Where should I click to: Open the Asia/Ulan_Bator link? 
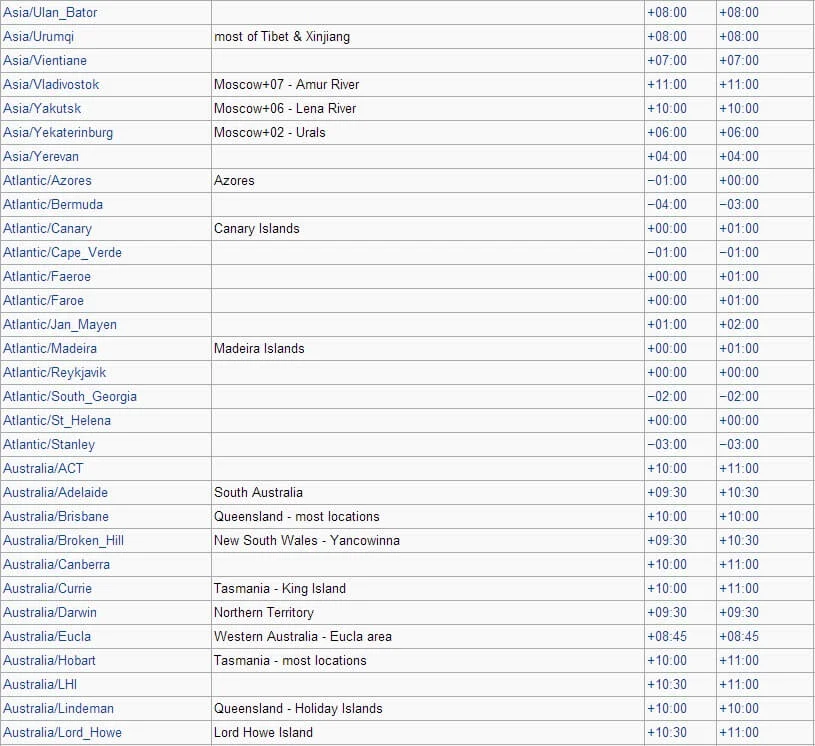pos(50,12)
